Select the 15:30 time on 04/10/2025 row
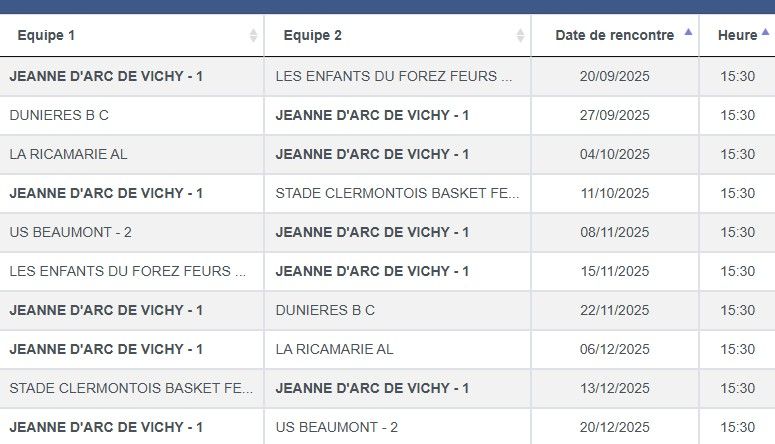This screenshot has width=775, height=444. pos(737,154)
